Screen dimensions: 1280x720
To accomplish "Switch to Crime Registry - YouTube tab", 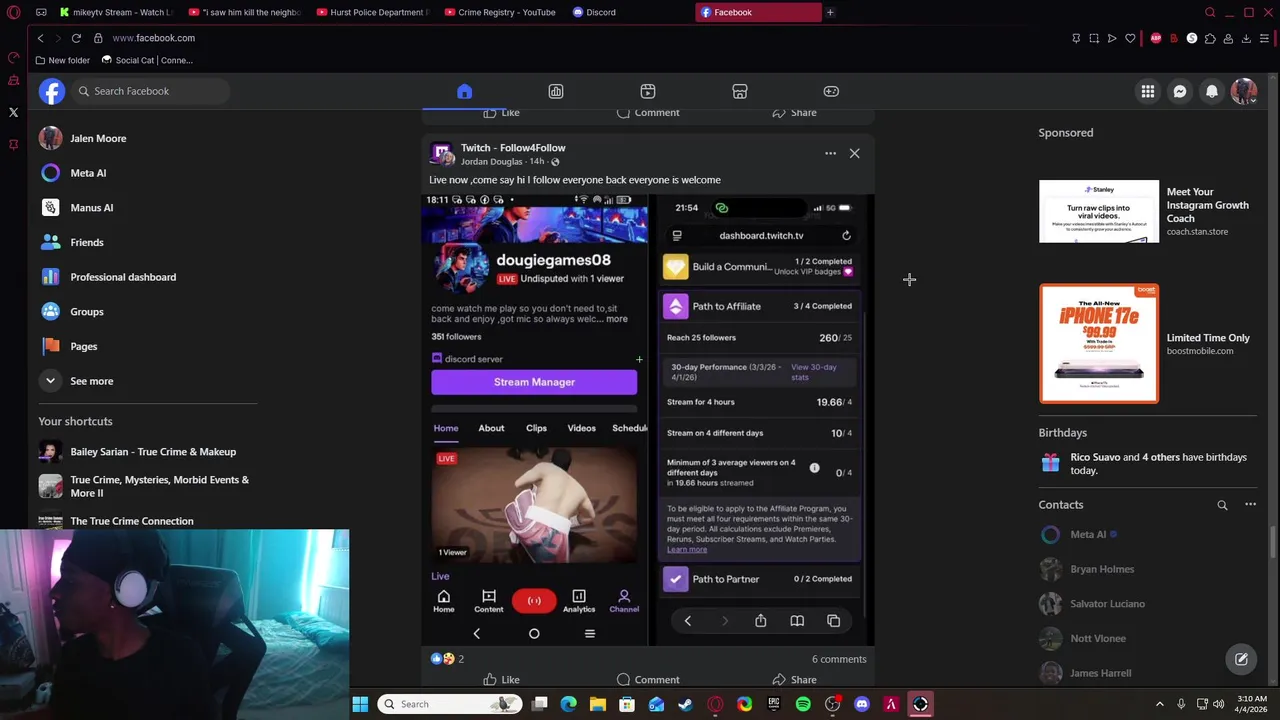I will [x=500, y=12].
